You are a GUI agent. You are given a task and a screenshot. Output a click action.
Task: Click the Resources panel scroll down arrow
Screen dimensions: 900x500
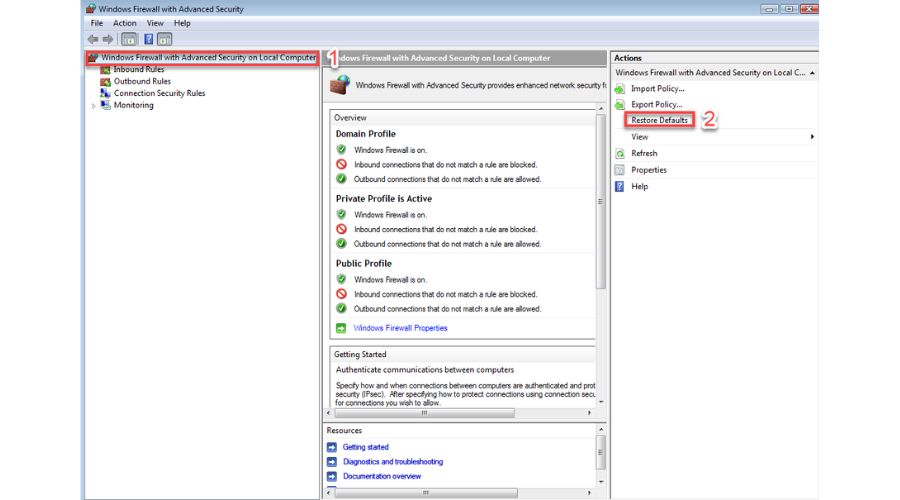coord(601,482)
